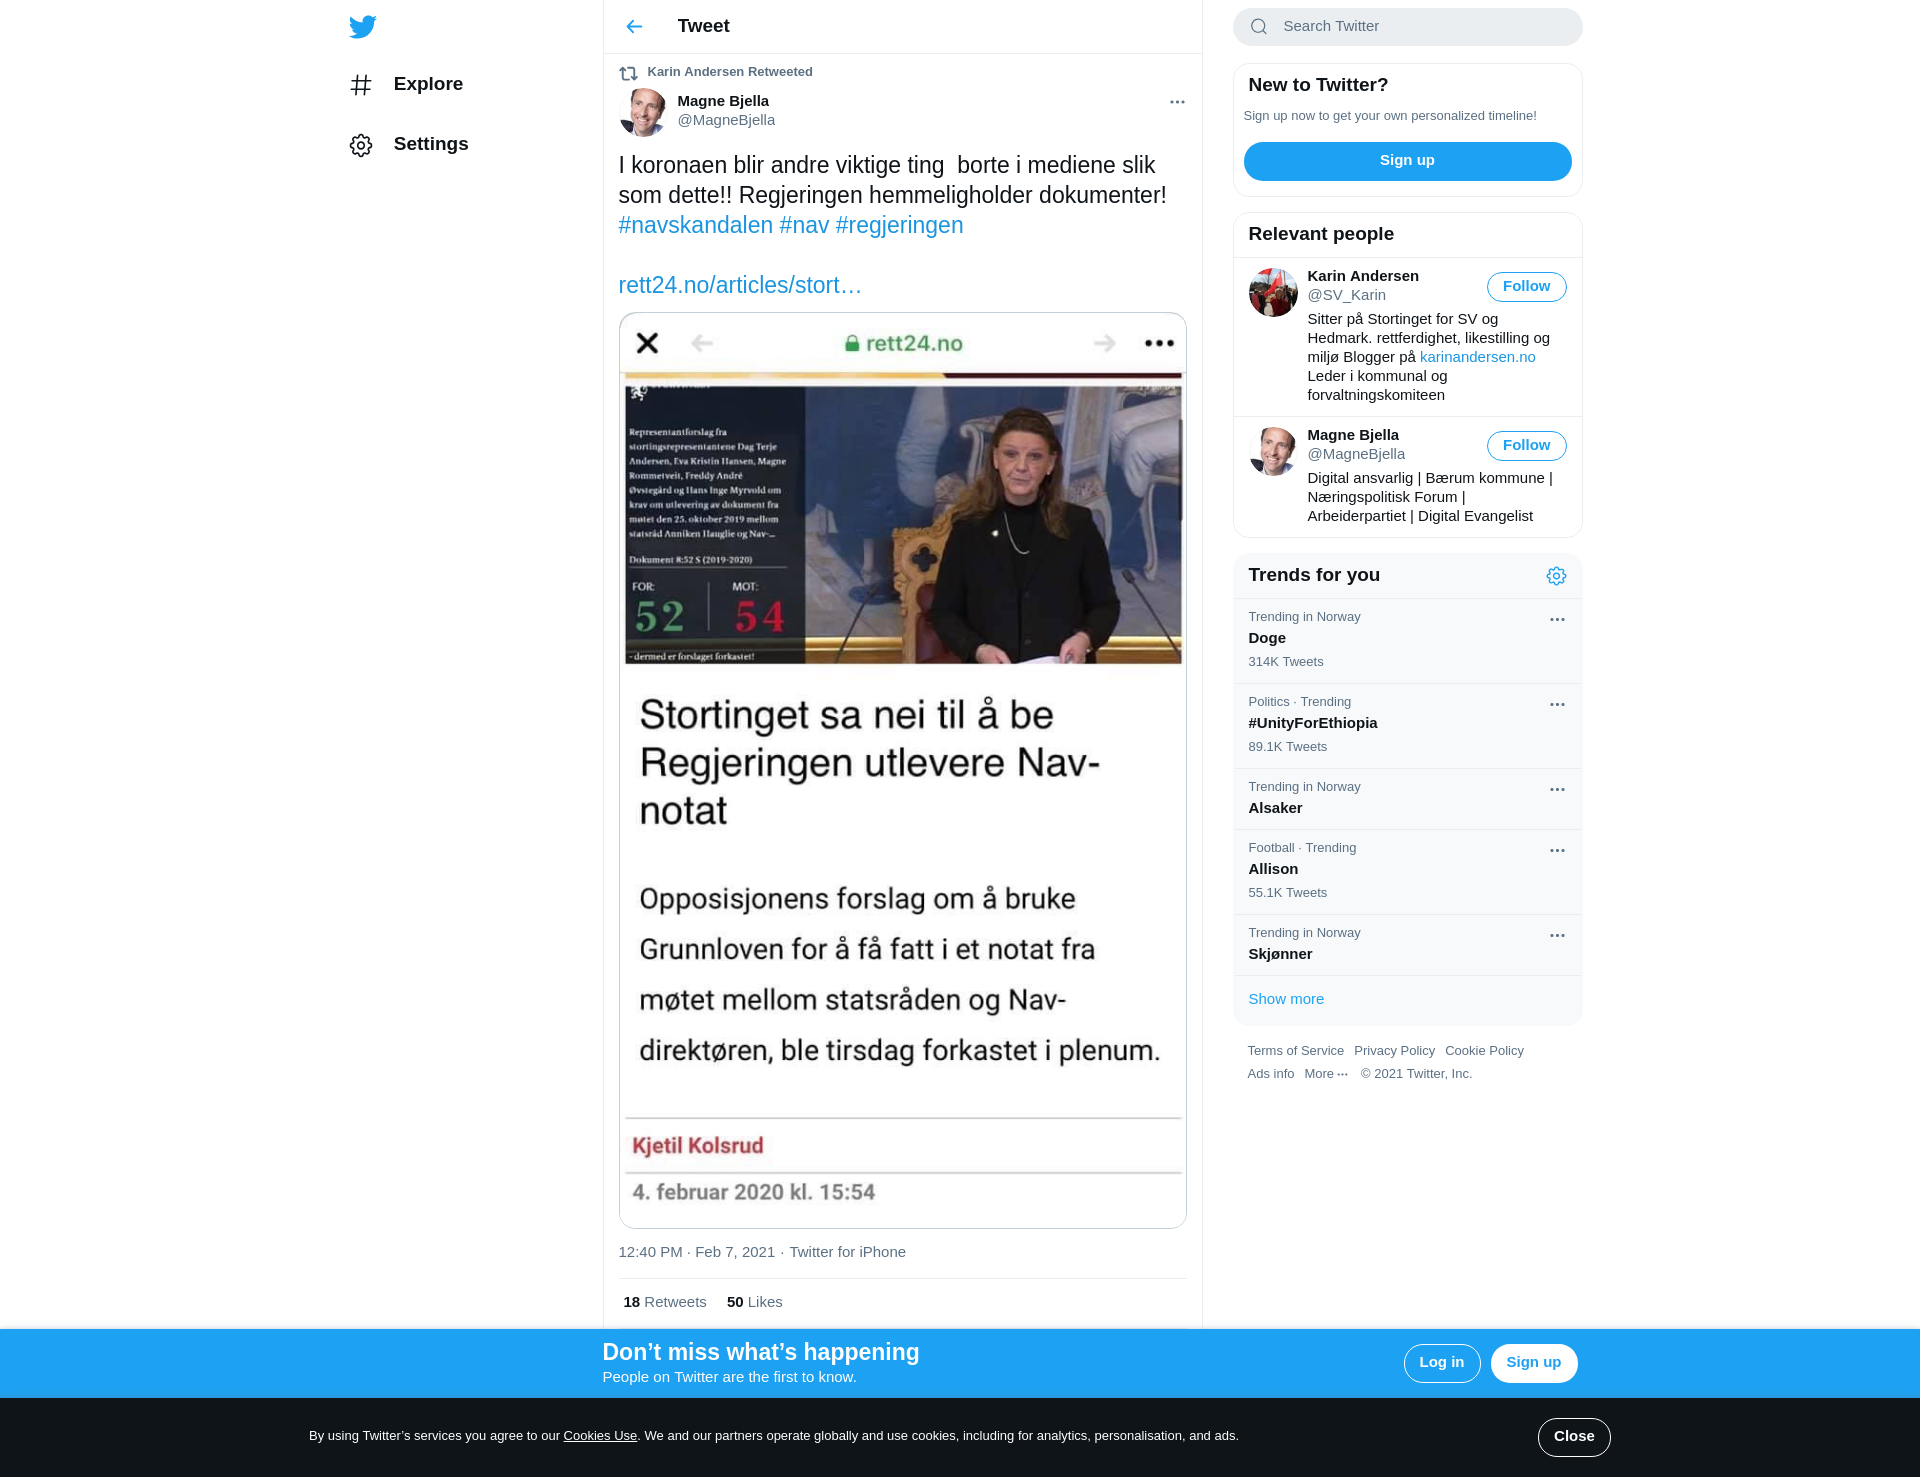Follow Karin Andersen
The width and height of the screenshot is (1920, 1477).
click(1526, 287)
